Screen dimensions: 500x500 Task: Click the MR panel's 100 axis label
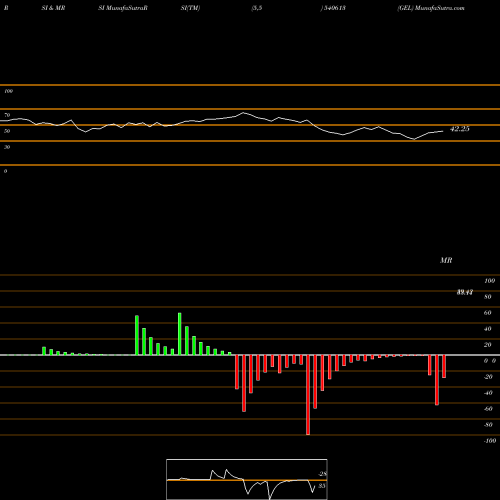(489, 281)
